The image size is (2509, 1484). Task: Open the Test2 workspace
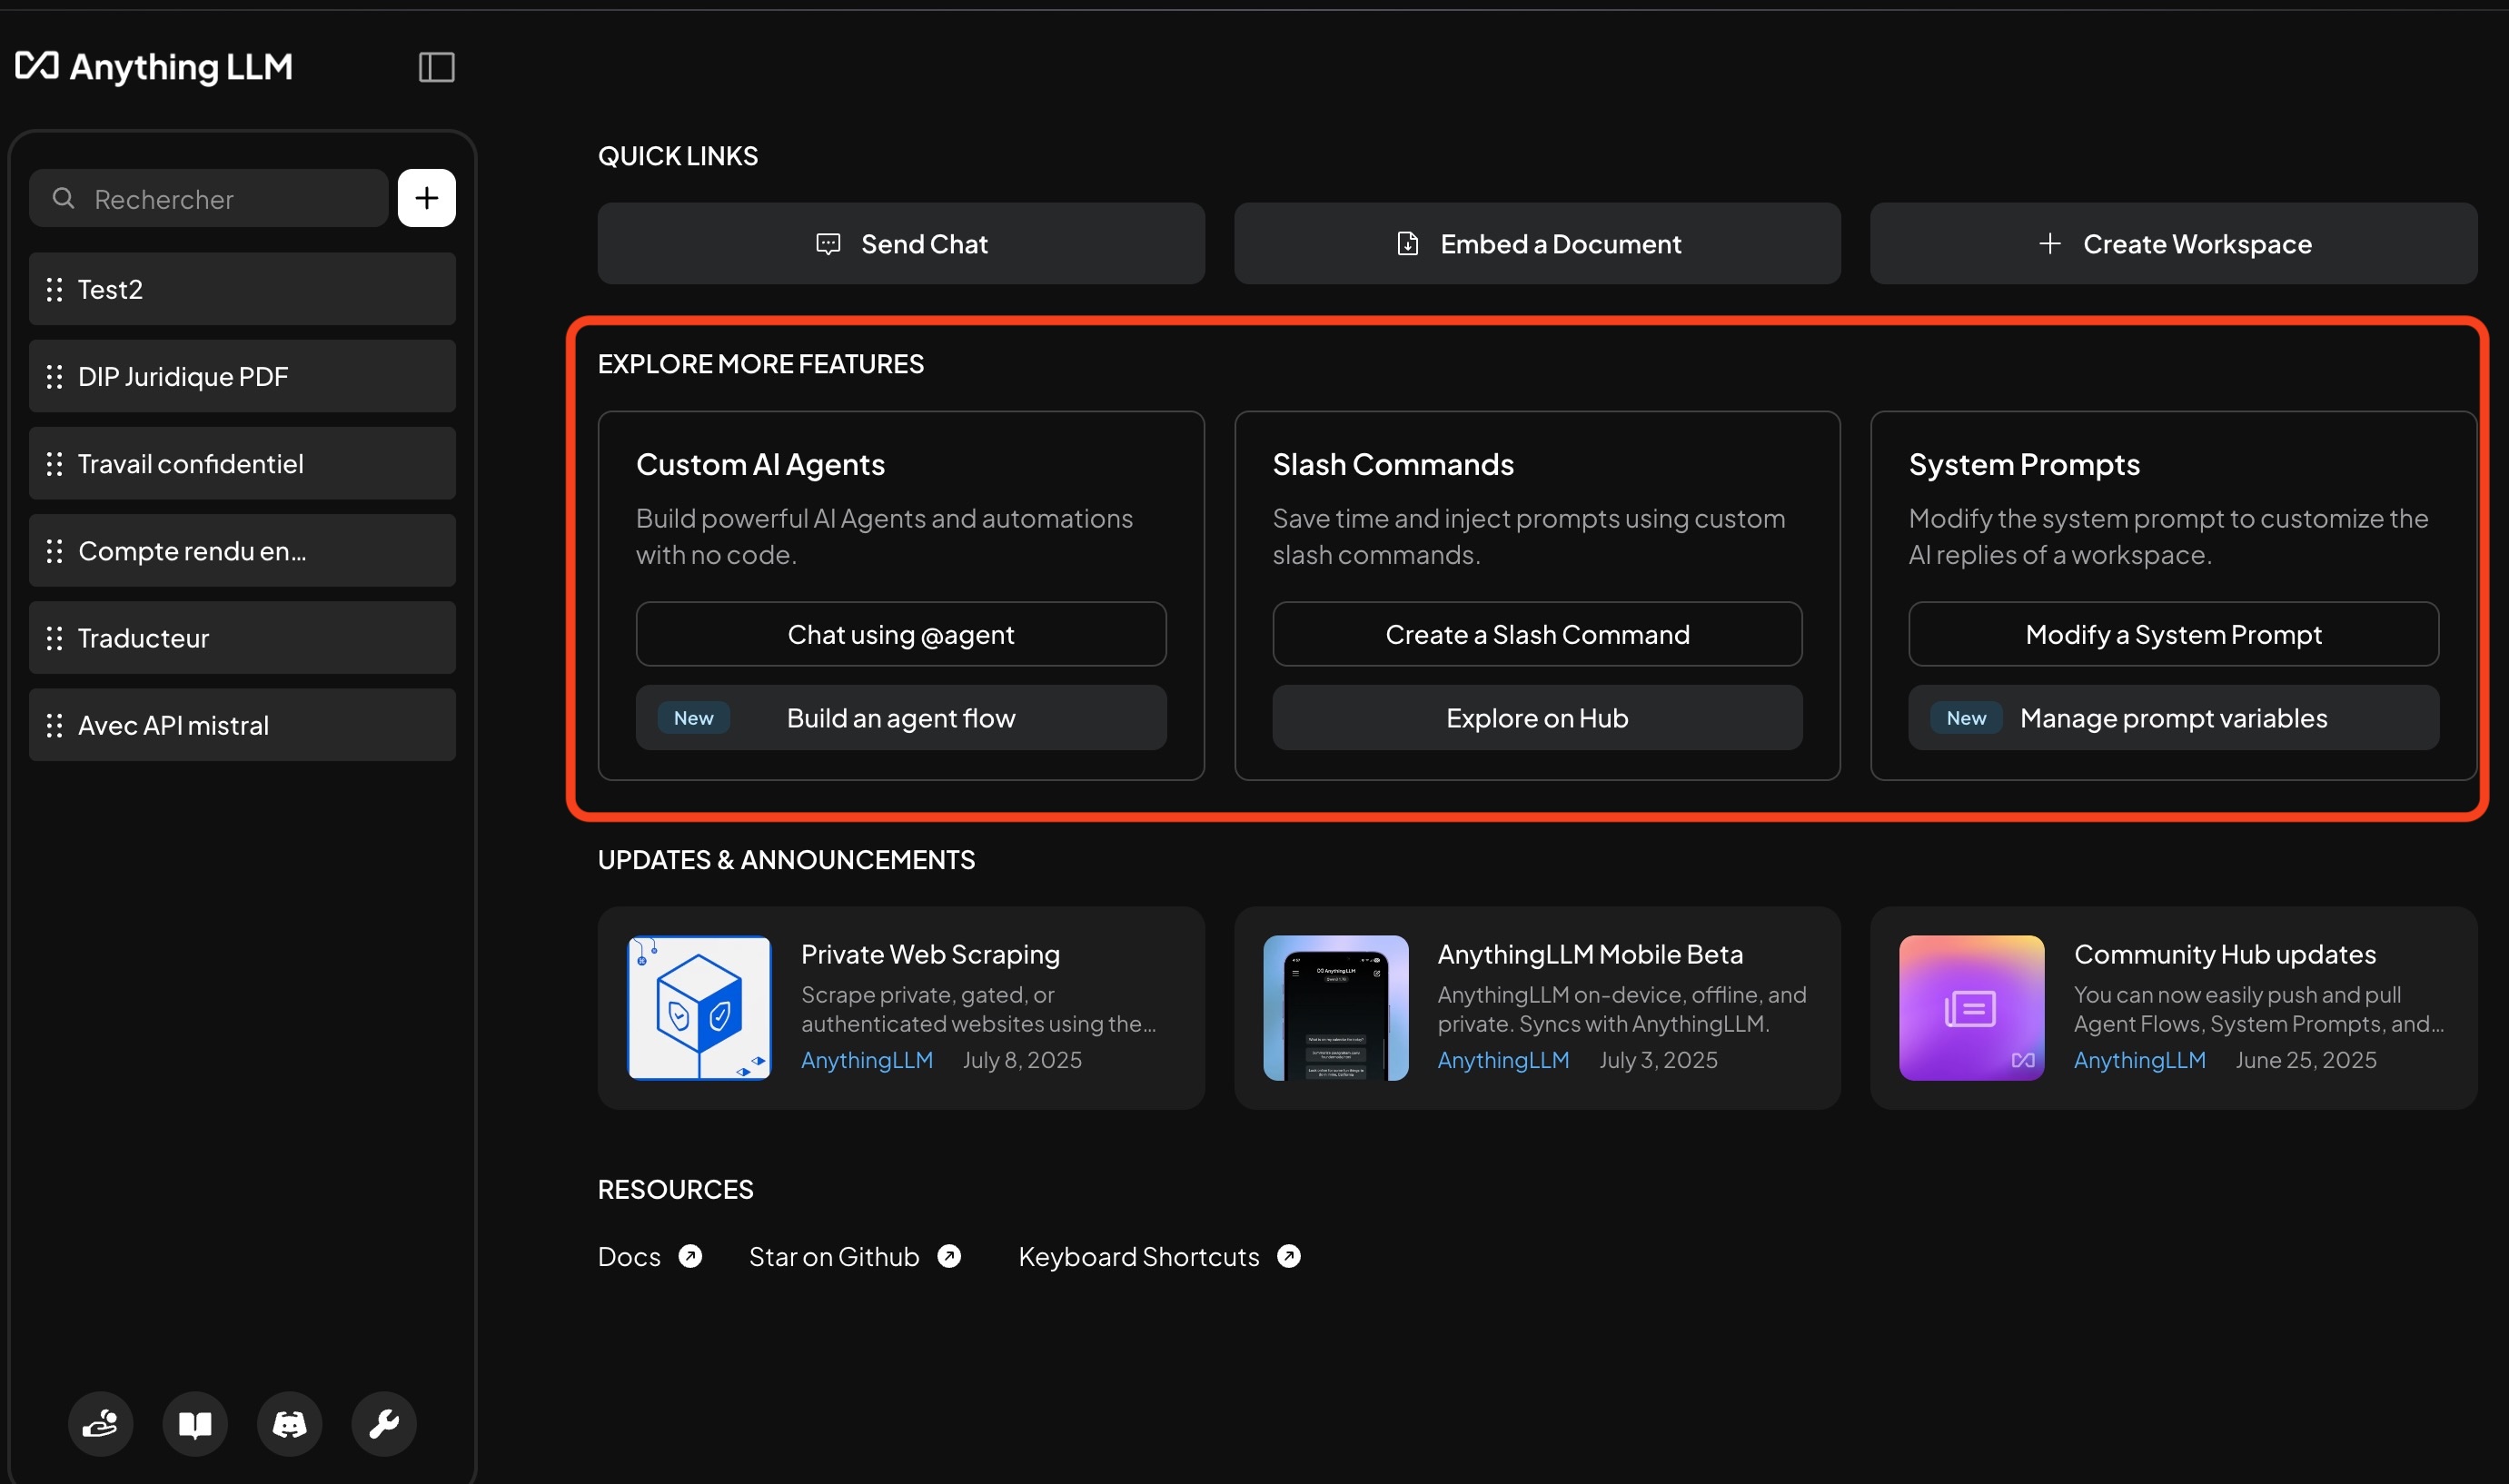[x=242, y=289]
